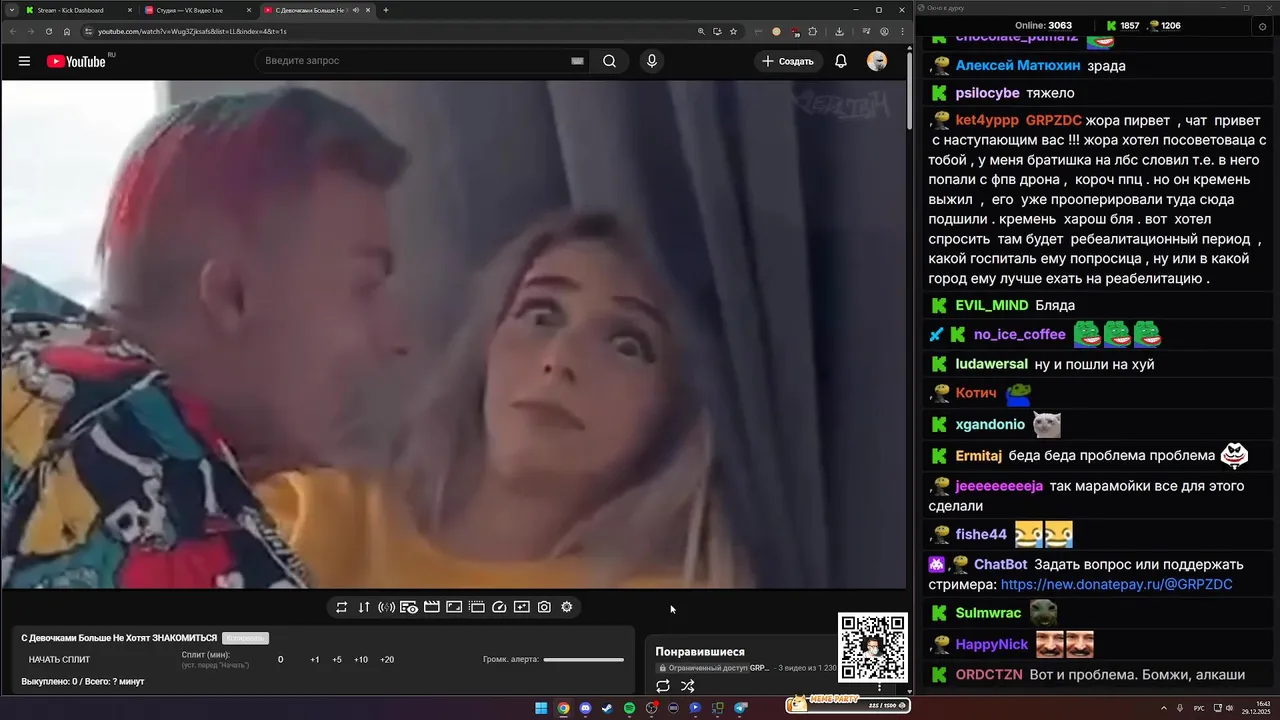The width and height of the screenshot is (1280, 720).
Task: Add +10 minutes to split
Action: coord(361,660)
